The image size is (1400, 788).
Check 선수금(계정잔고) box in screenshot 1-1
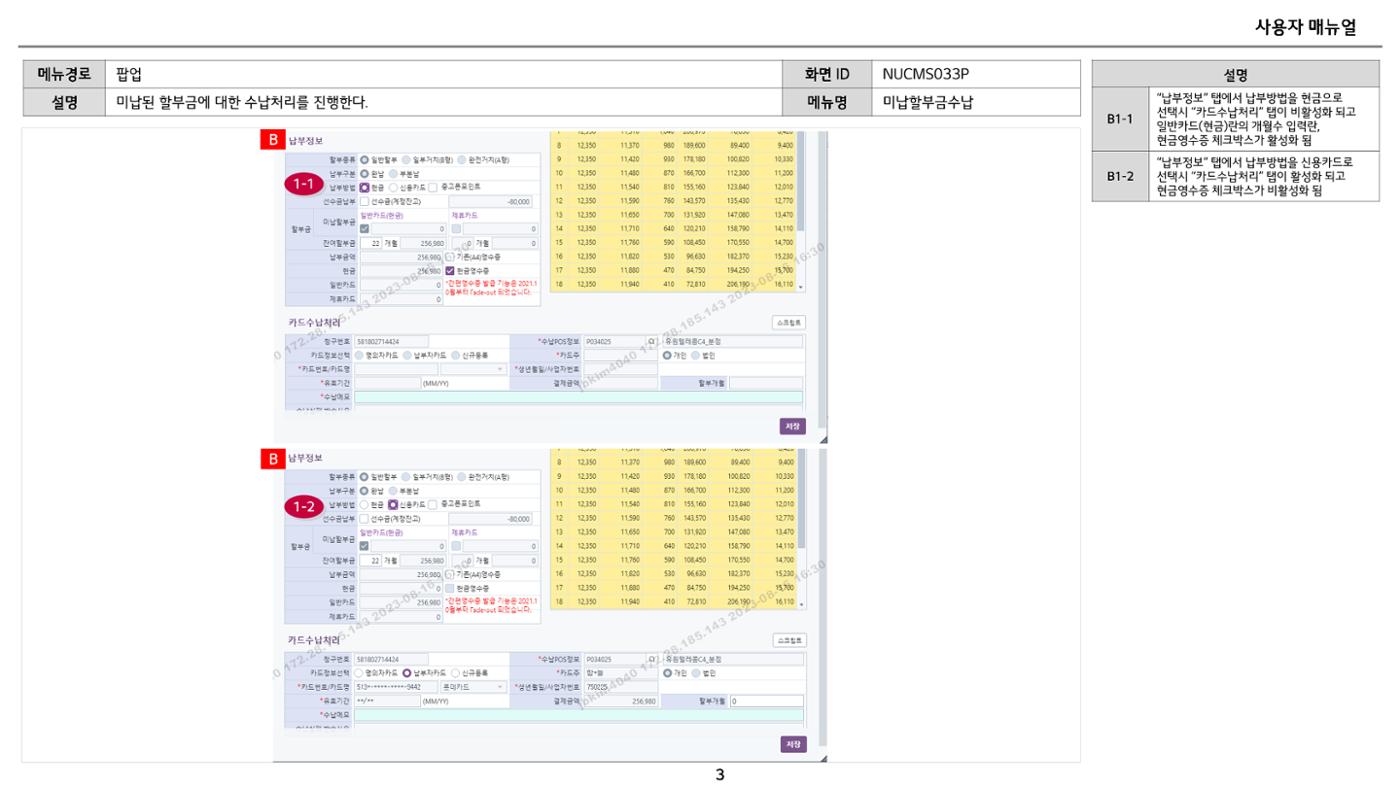[364, 202]
